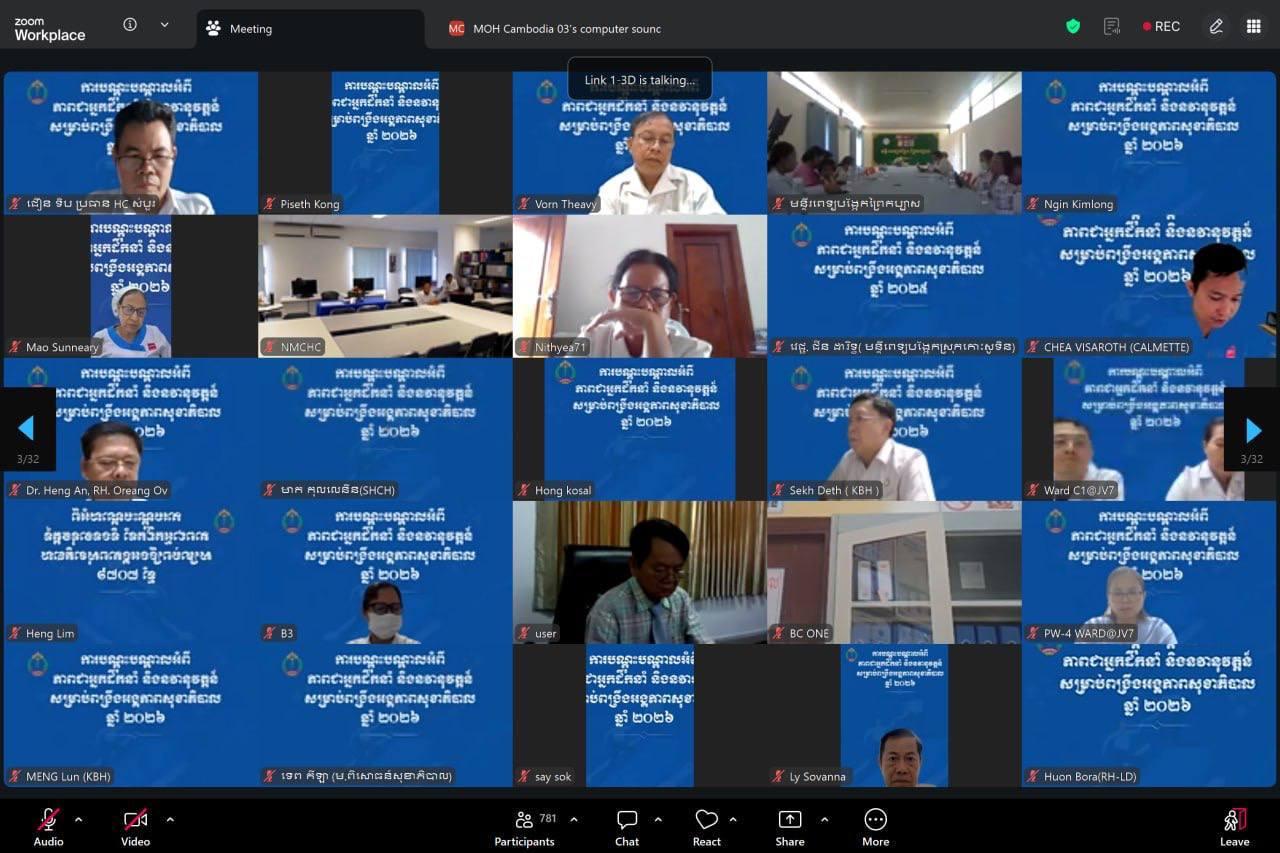Click the Zoom Workplace logo
The image size is (1280, 853).
(49, 29)
